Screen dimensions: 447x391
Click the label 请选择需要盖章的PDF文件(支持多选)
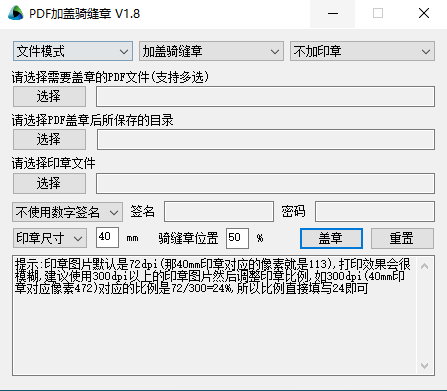click(110, 77)
